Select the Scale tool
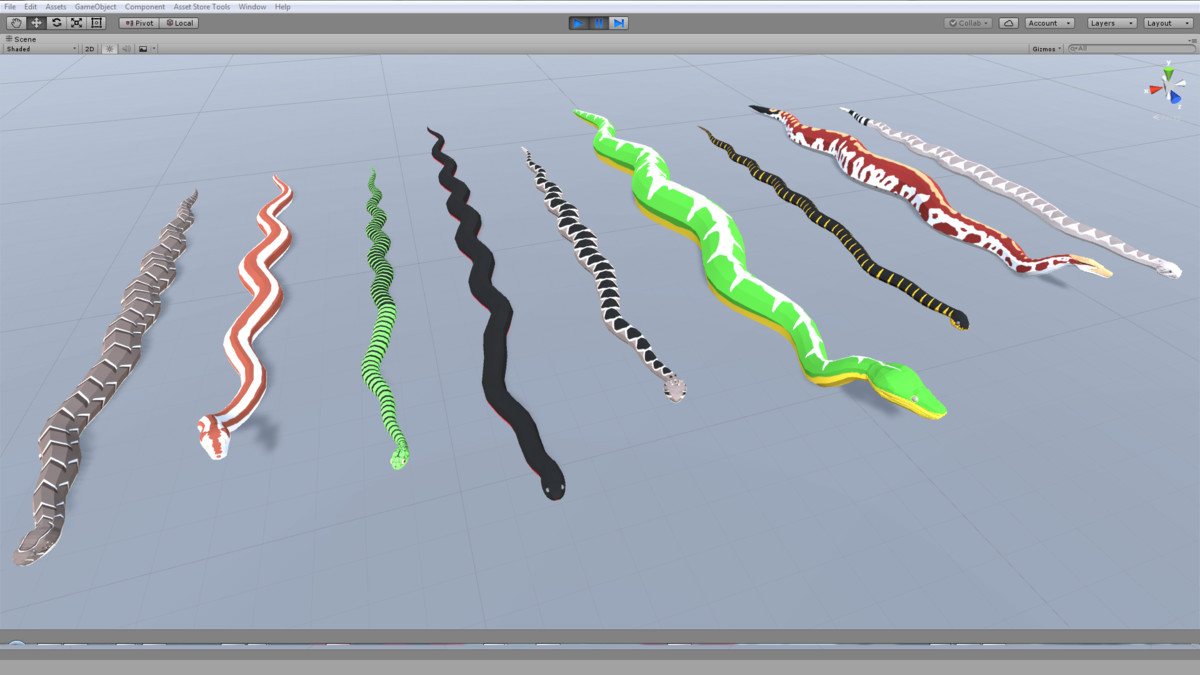1200x675 pixels. click(77, 22)
